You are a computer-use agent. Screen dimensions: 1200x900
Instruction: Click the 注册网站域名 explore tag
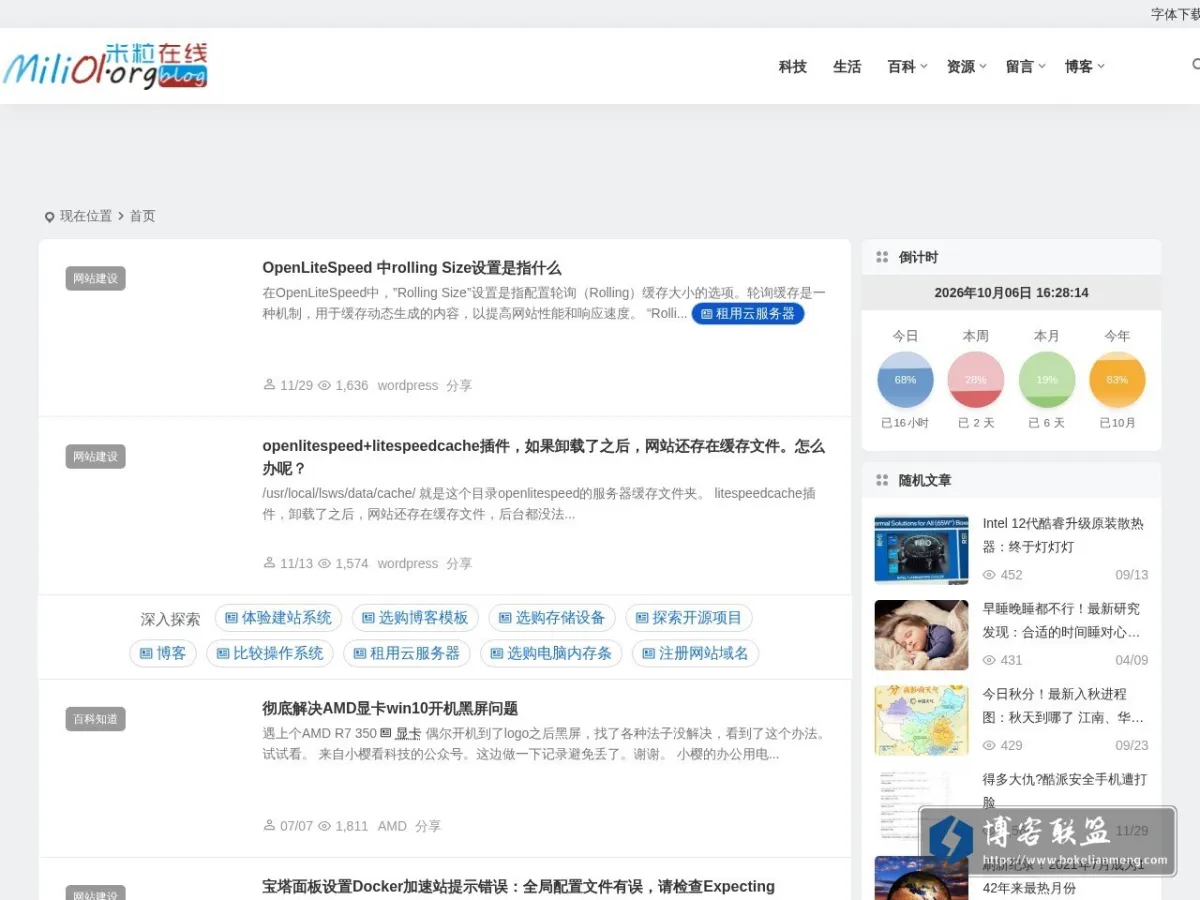[696, 653]
